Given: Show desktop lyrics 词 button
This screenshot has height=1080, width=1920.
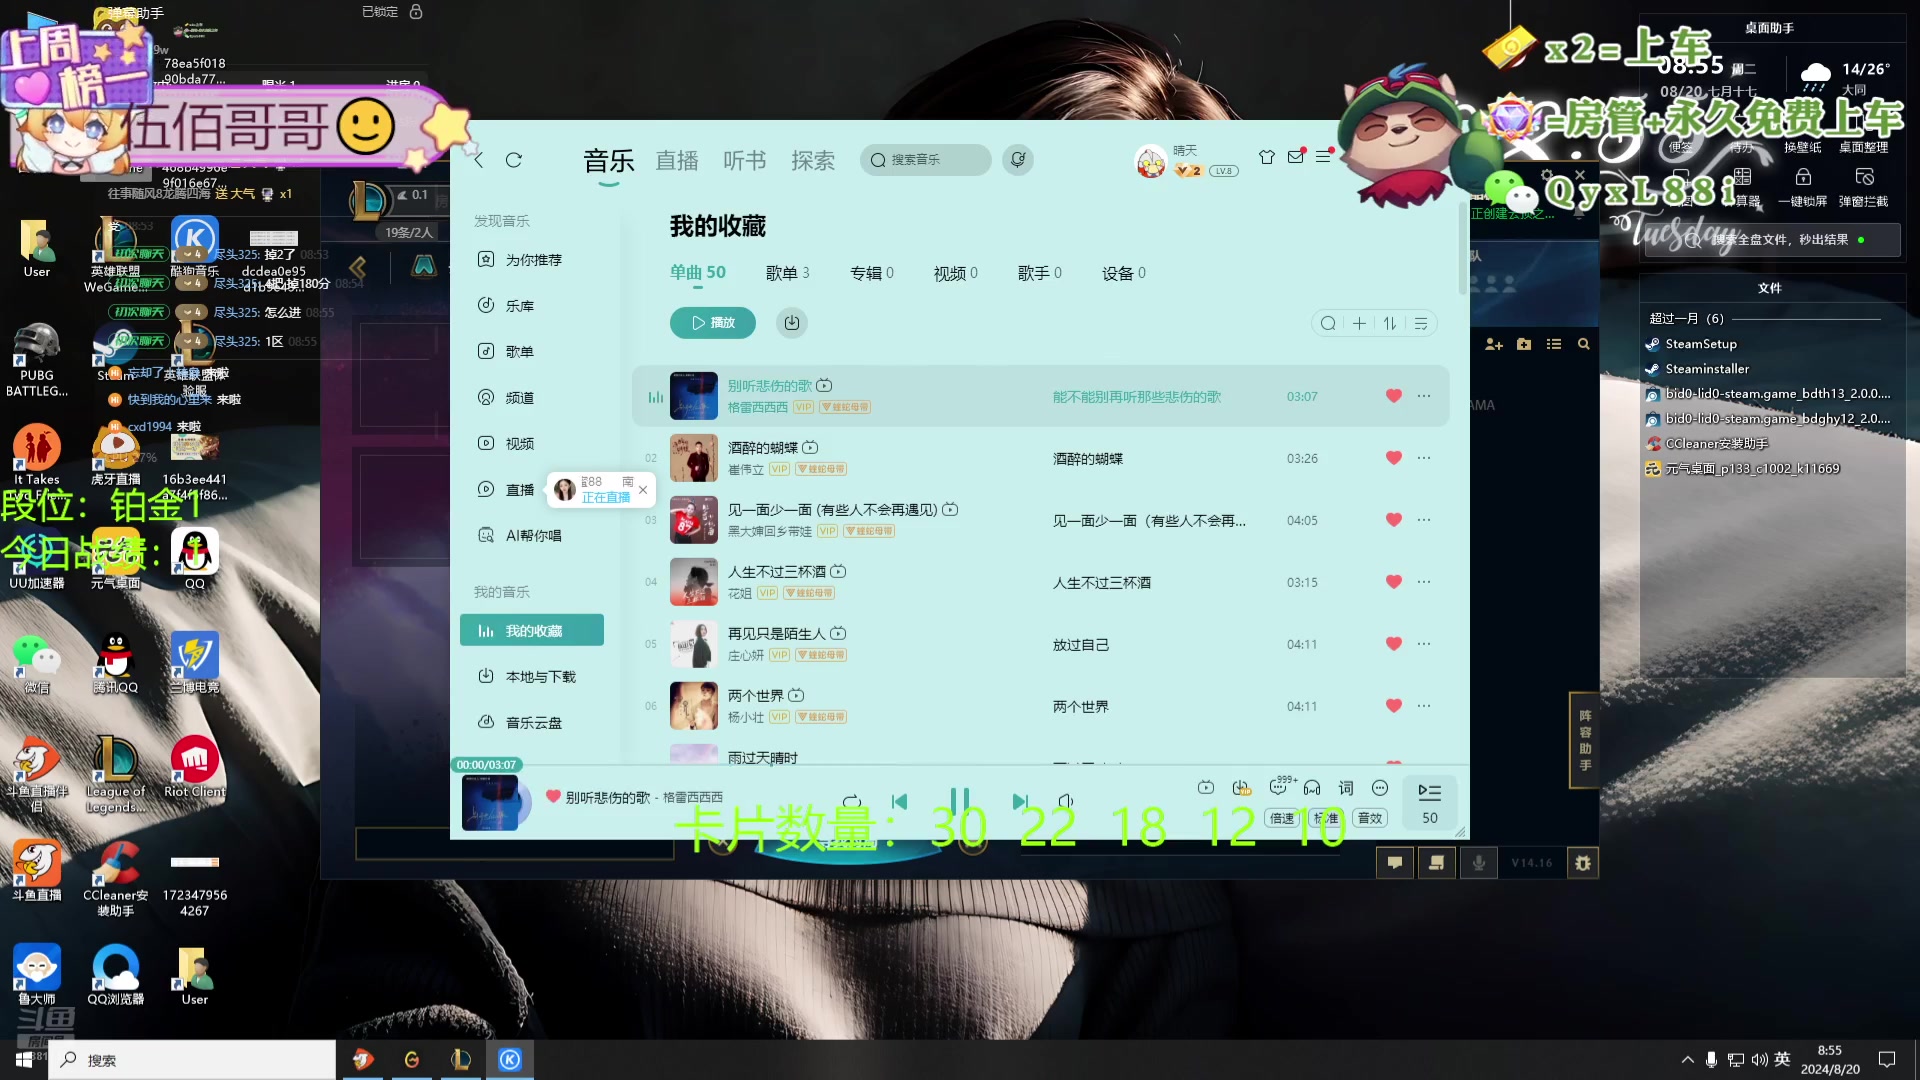Looking at the screenshot, I should 1346,788.
